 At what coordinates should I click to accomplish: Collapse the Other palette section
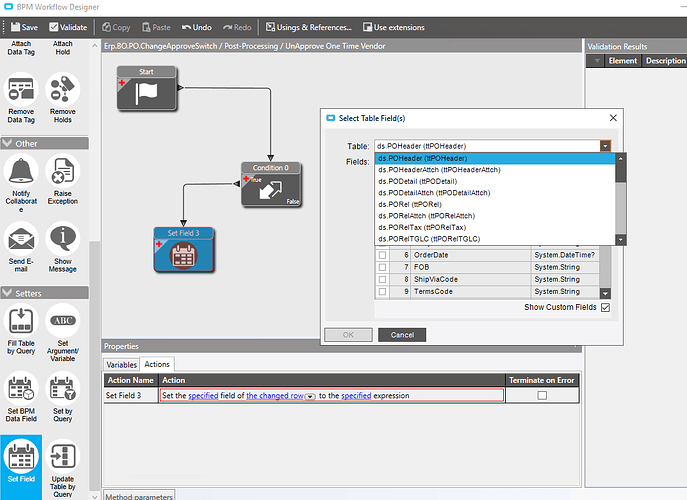[x=7, y=143]
